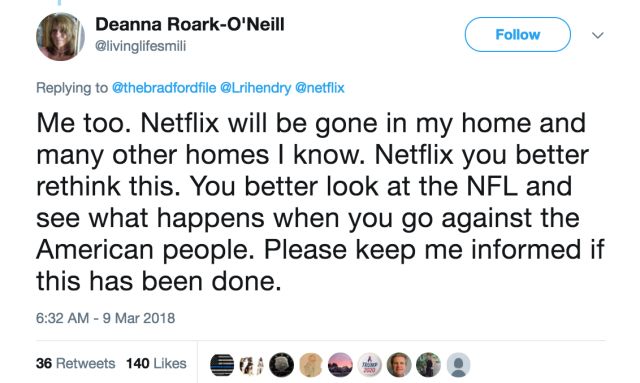This screenshot has width=640, height=383.
Task: Select the smiling man's face avatar
Action: [x=399, y=365]
